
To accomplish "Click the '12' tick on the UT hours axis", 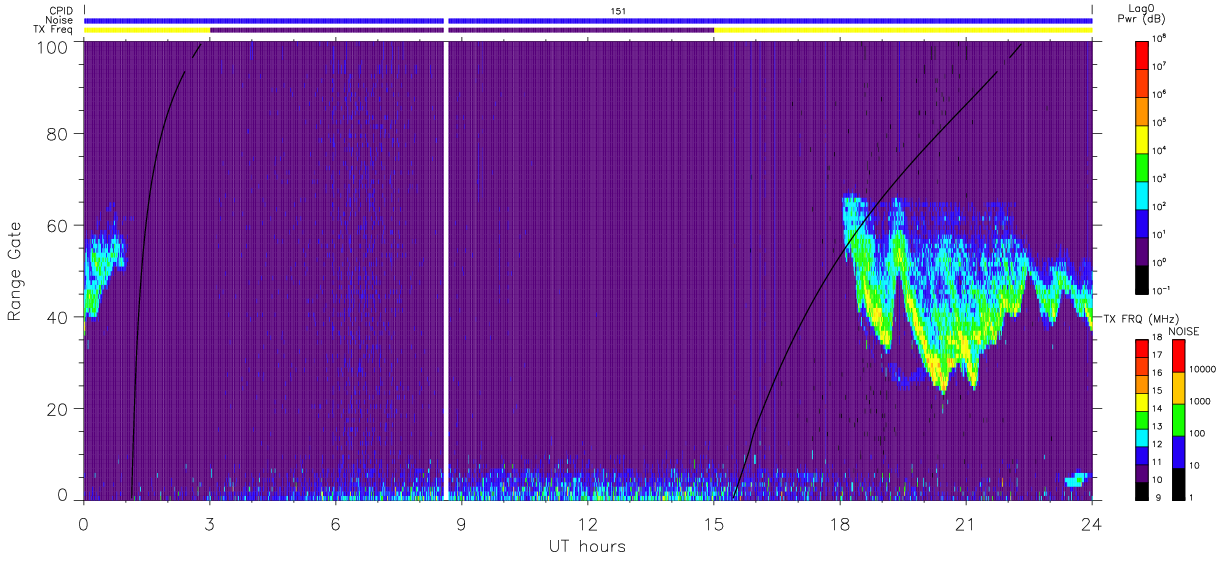I will [x=587, y=523].
